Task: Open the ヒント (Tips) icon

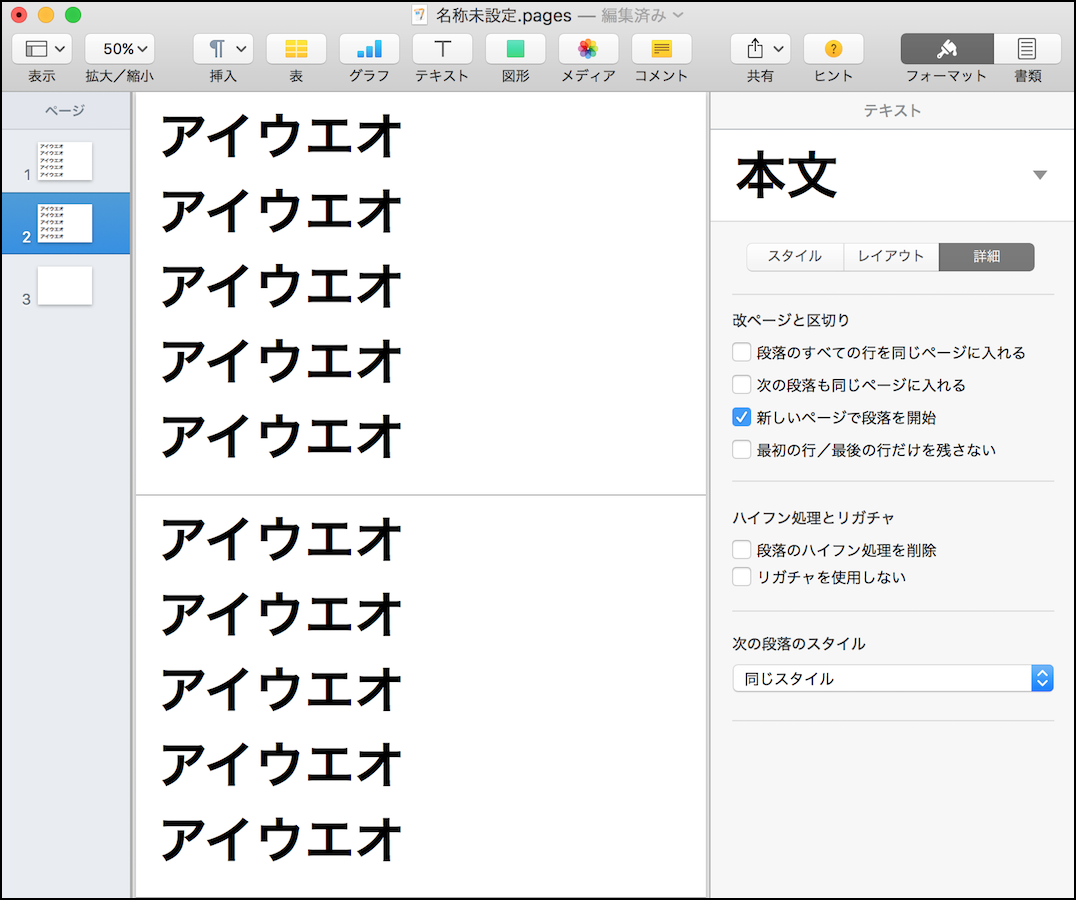Action: coord(833,49)
